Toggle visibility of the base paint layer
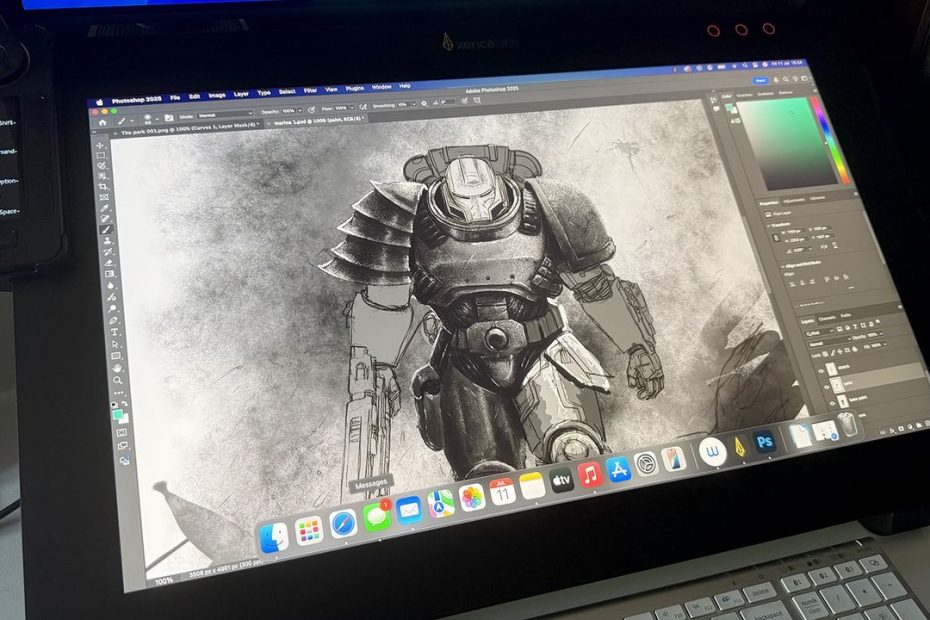 click(832, 403)
